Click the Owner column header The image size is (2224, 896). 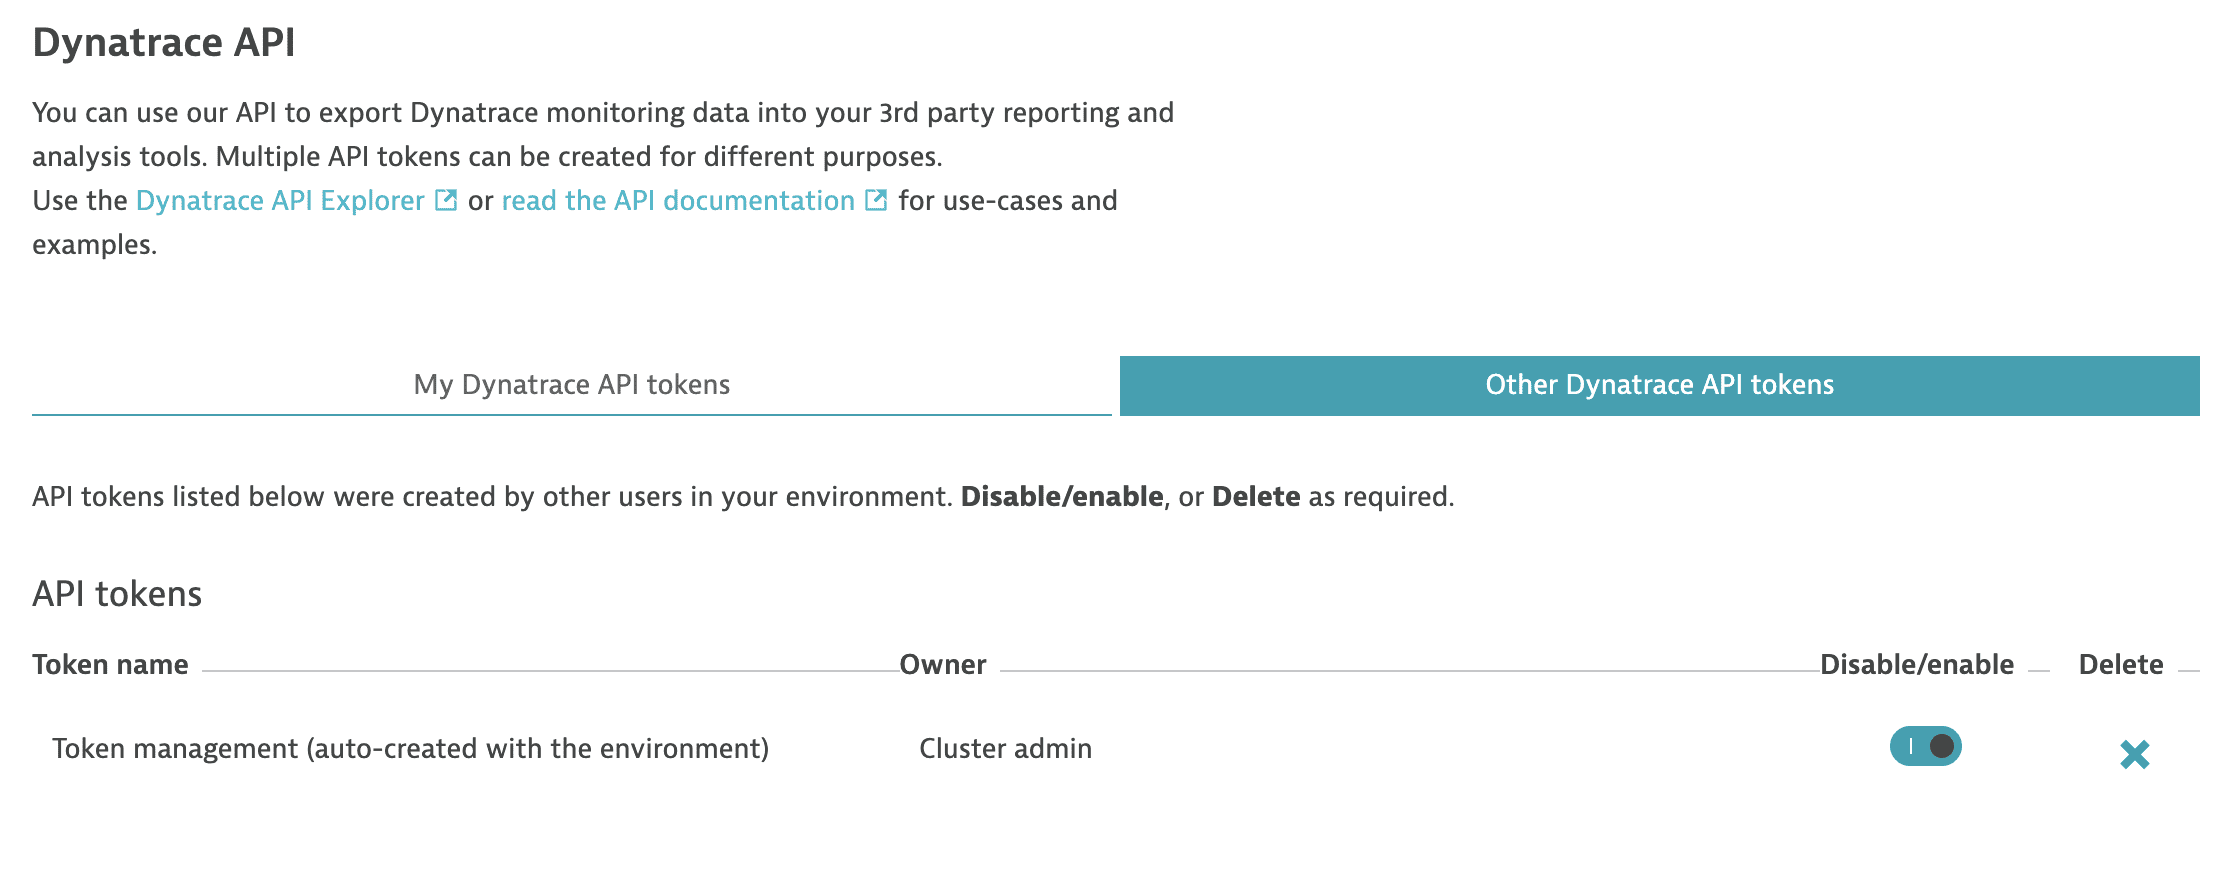(943, 665)
